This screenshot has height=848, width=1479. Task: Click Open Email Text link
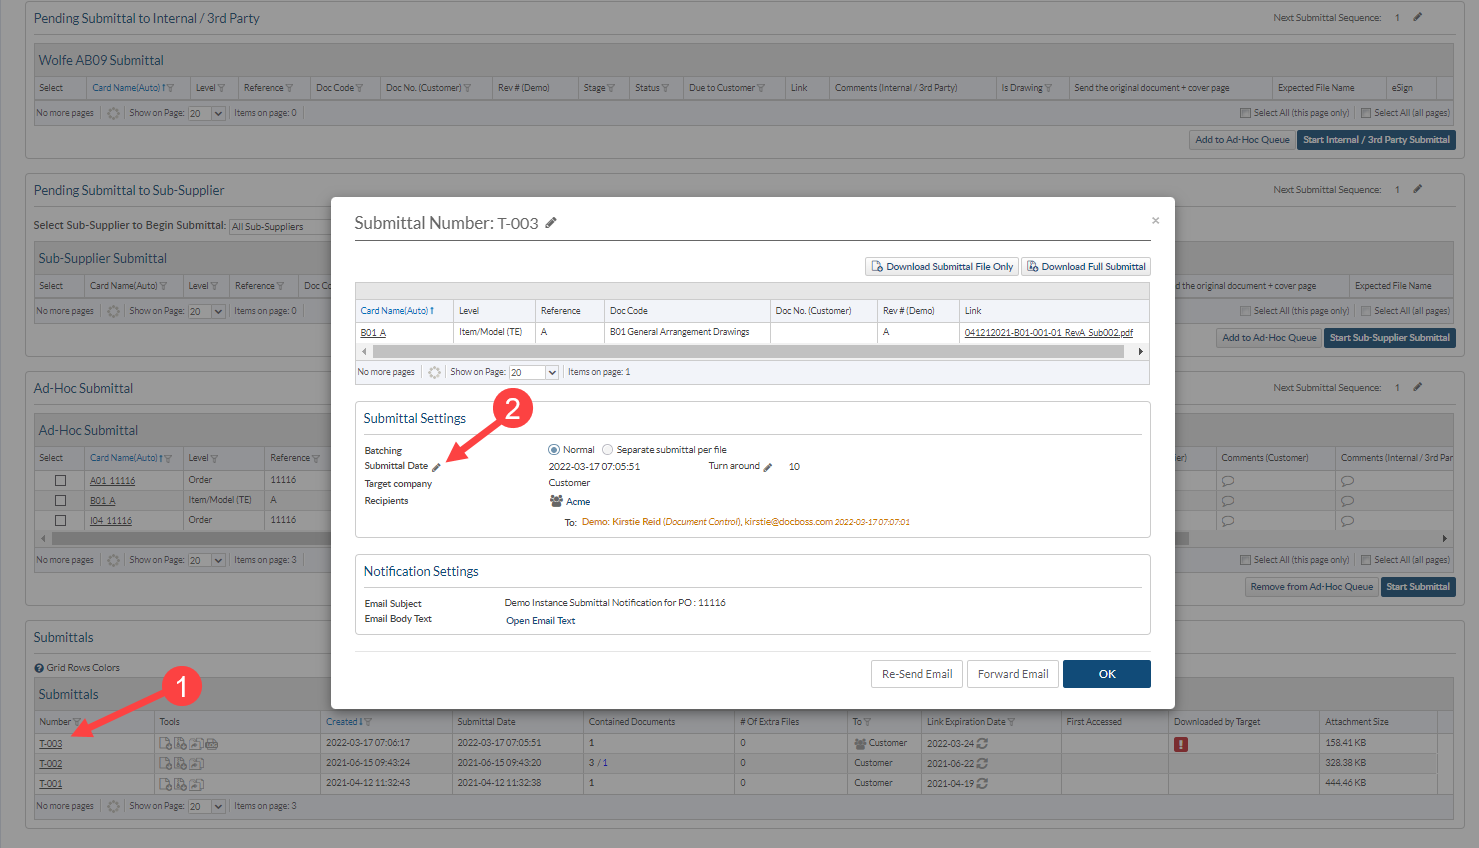(x=540, y=621)
